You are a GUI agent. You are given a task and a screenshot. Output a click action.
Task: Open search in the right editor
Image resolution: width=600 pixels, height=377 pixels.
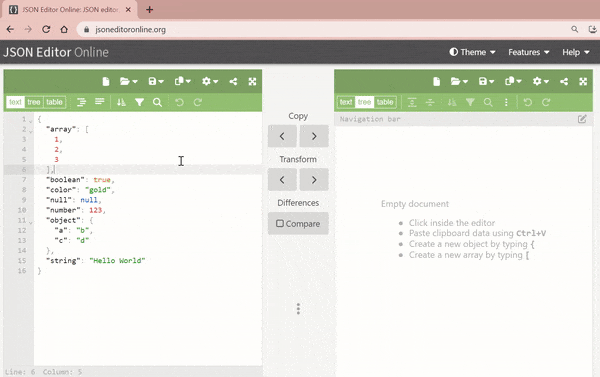pos(488,102)
